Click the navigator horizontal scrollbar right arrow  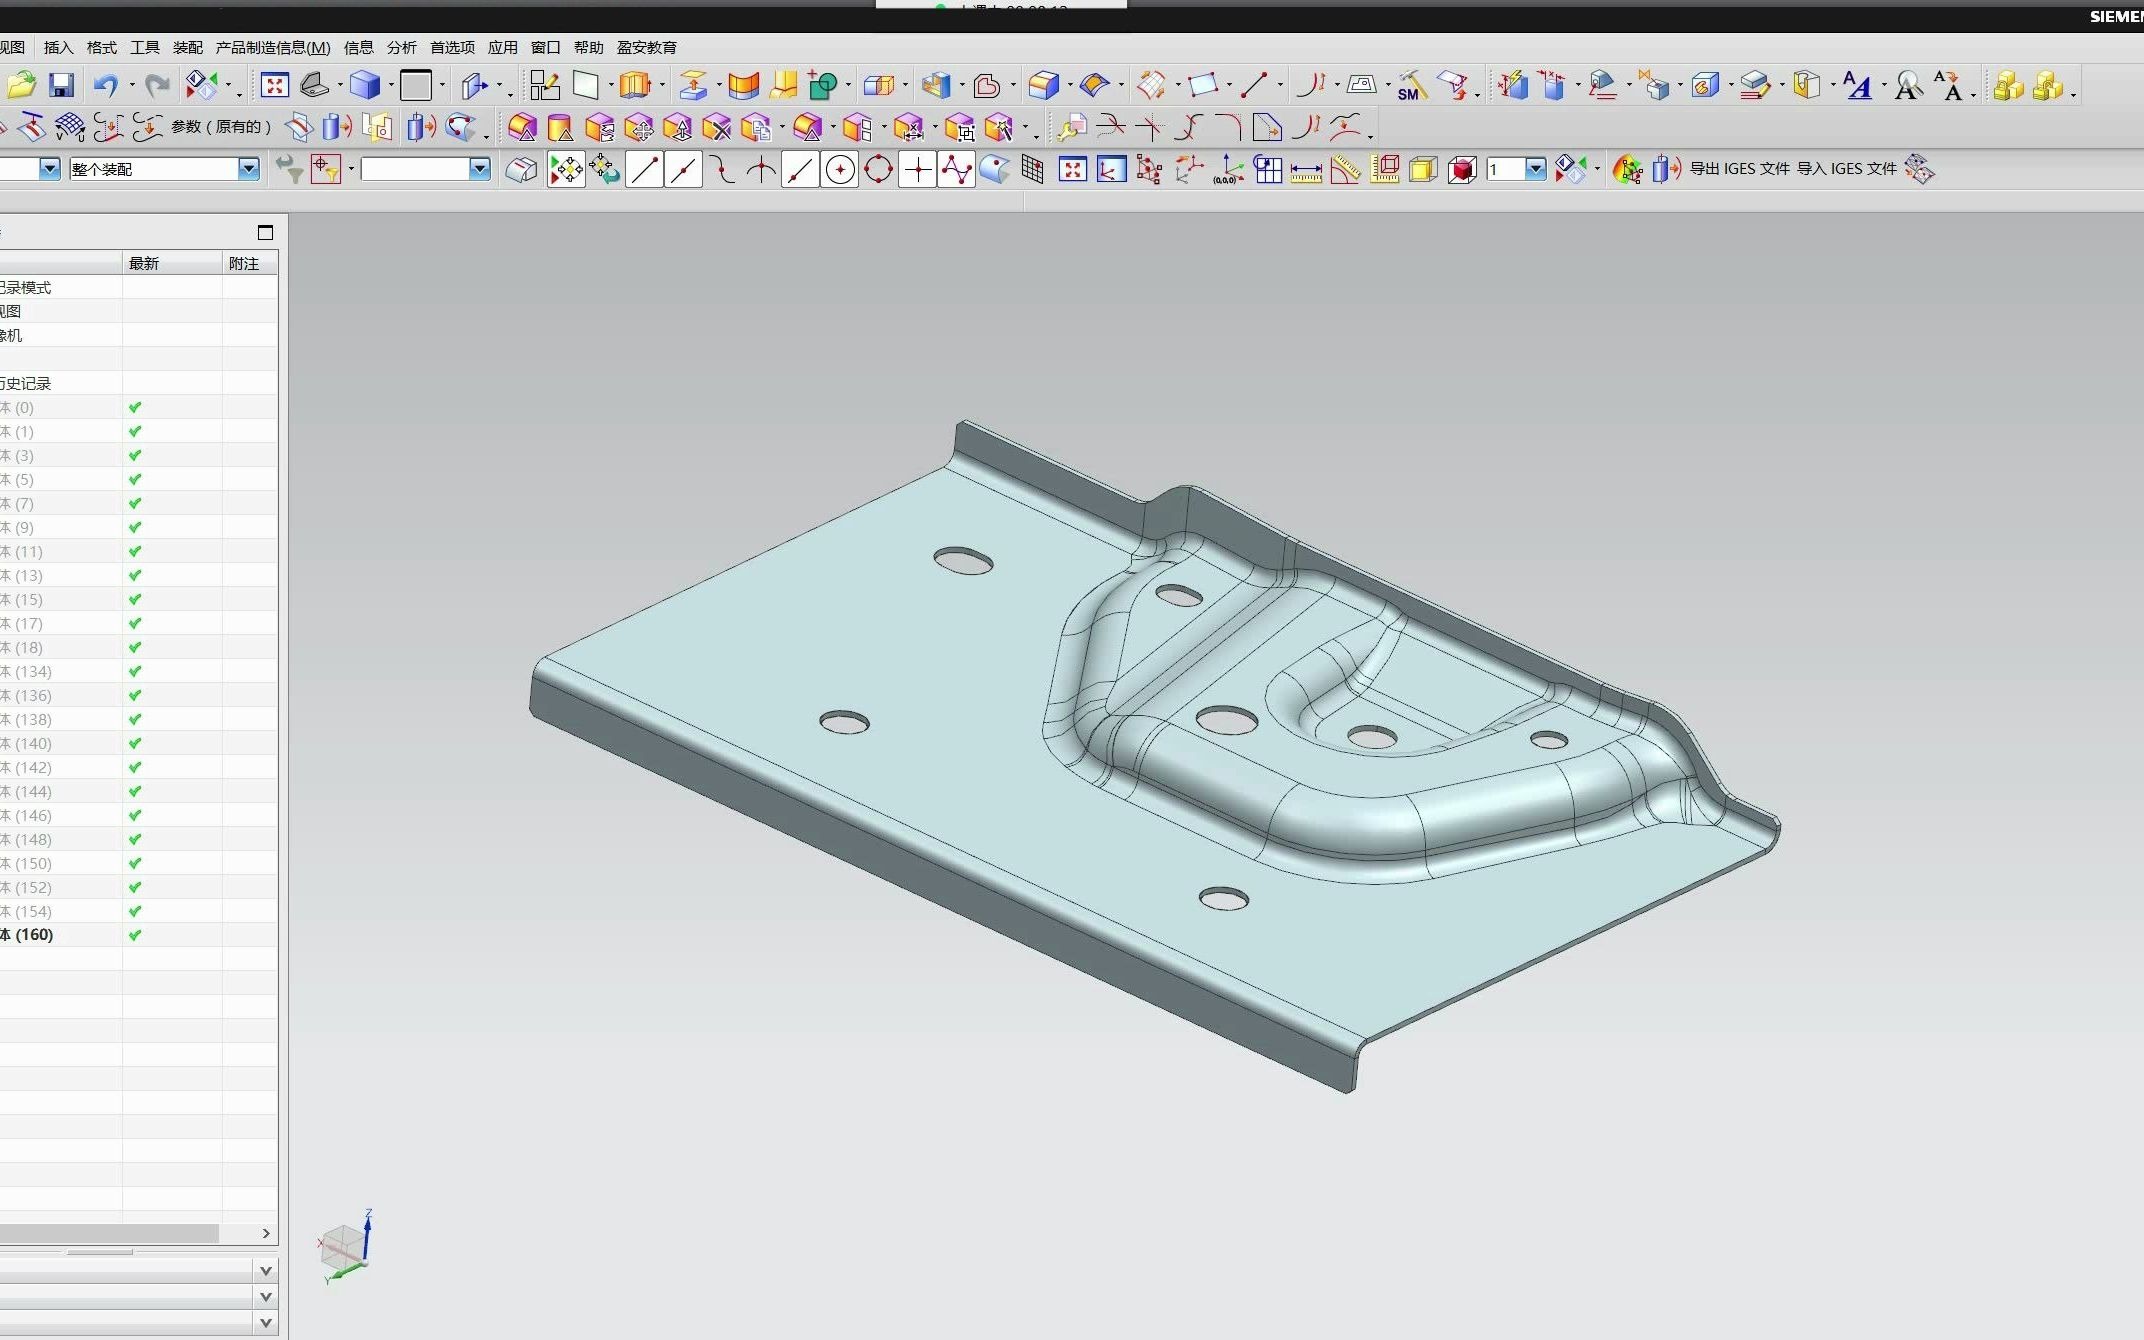pos(266,1233)
